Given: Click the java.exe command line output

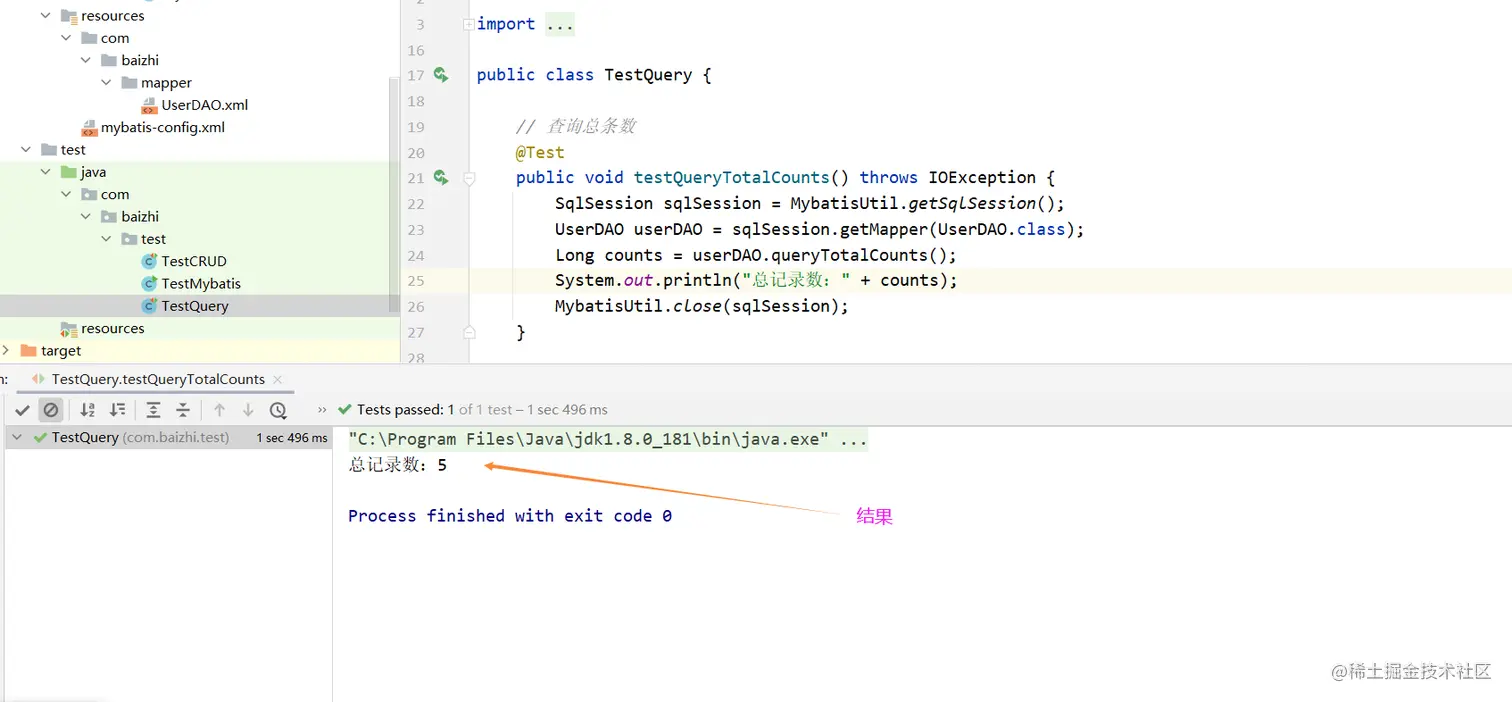Looking at the screenshot, I should (608, 440).
